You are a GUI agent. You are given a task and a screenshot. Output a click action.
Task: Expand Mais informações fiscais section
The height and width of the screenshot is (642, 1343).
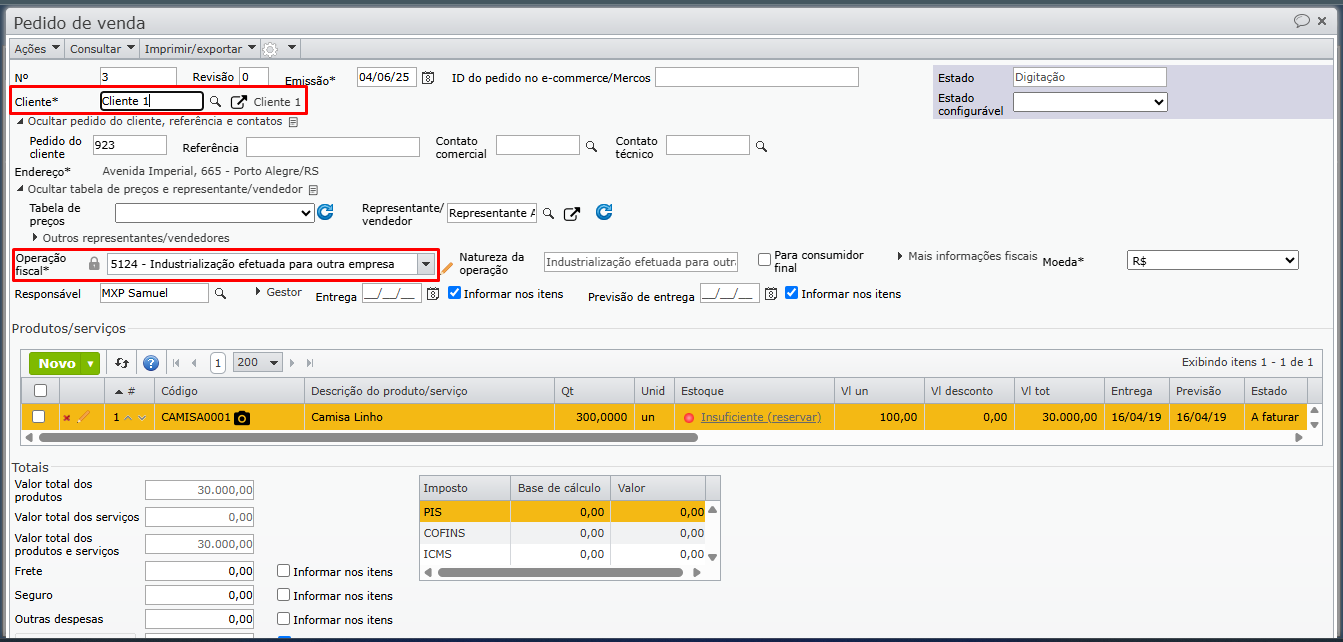pos(967,256)
